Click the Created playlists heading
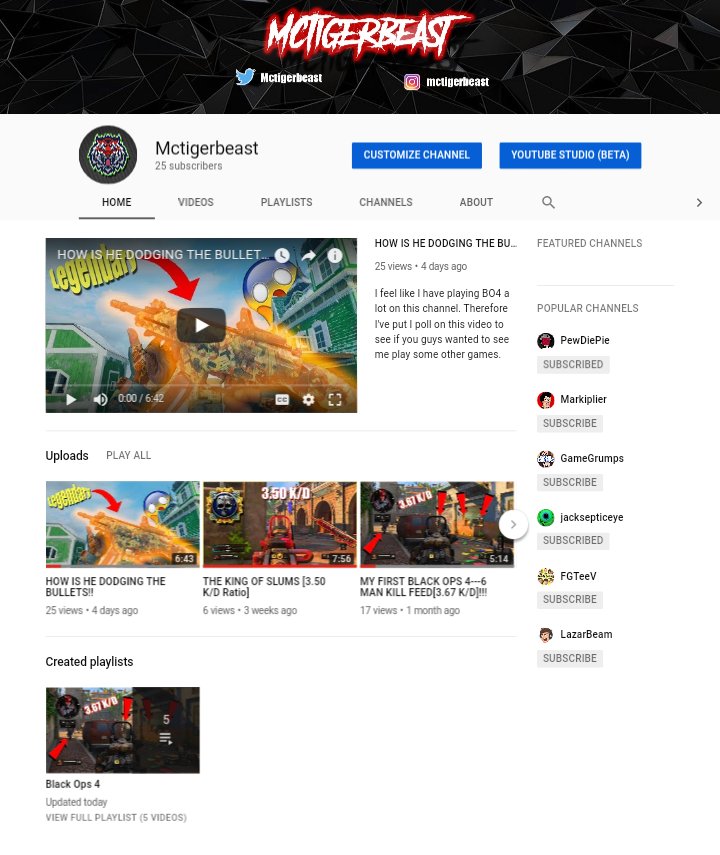 tap(89, 662)
